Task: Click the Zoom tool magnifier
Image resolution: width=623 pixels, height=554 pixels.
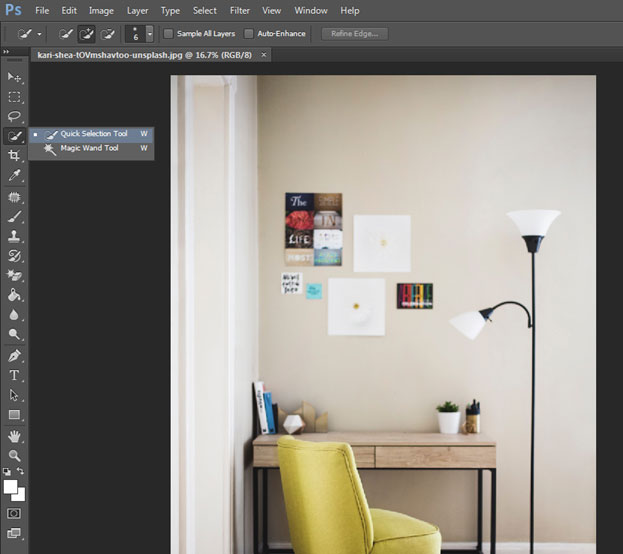Action: (x=14, y=455)
